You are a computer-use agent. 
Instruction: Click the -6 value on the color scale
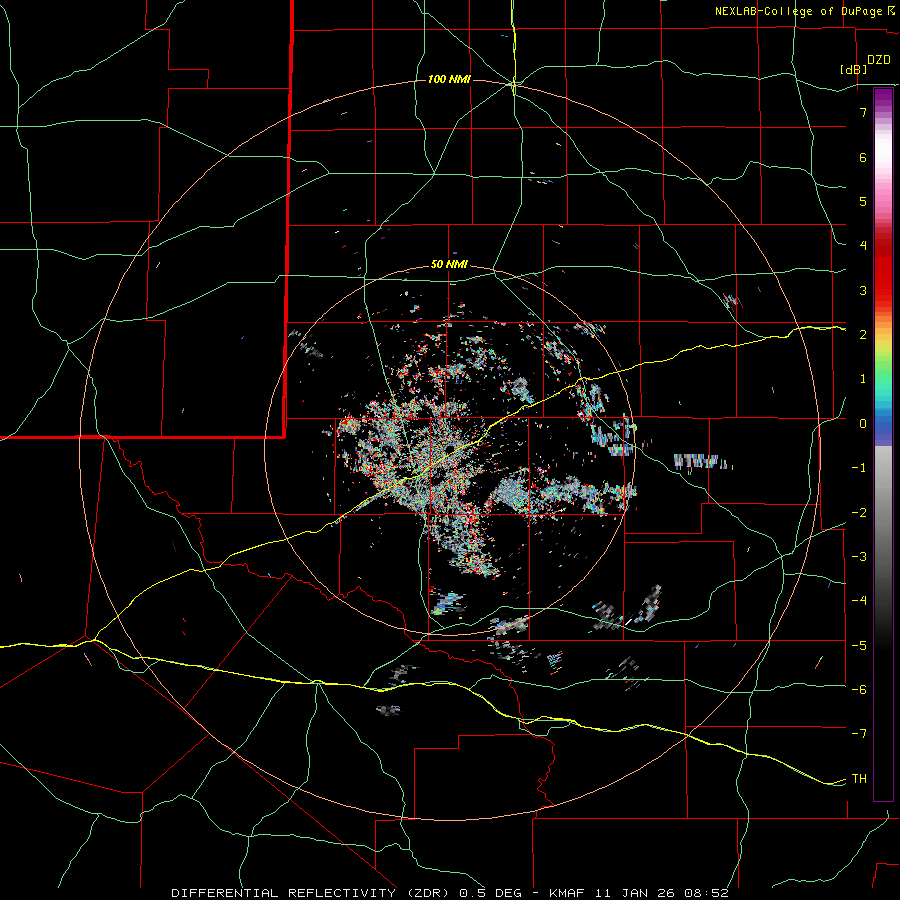click(x=859, y=690)
